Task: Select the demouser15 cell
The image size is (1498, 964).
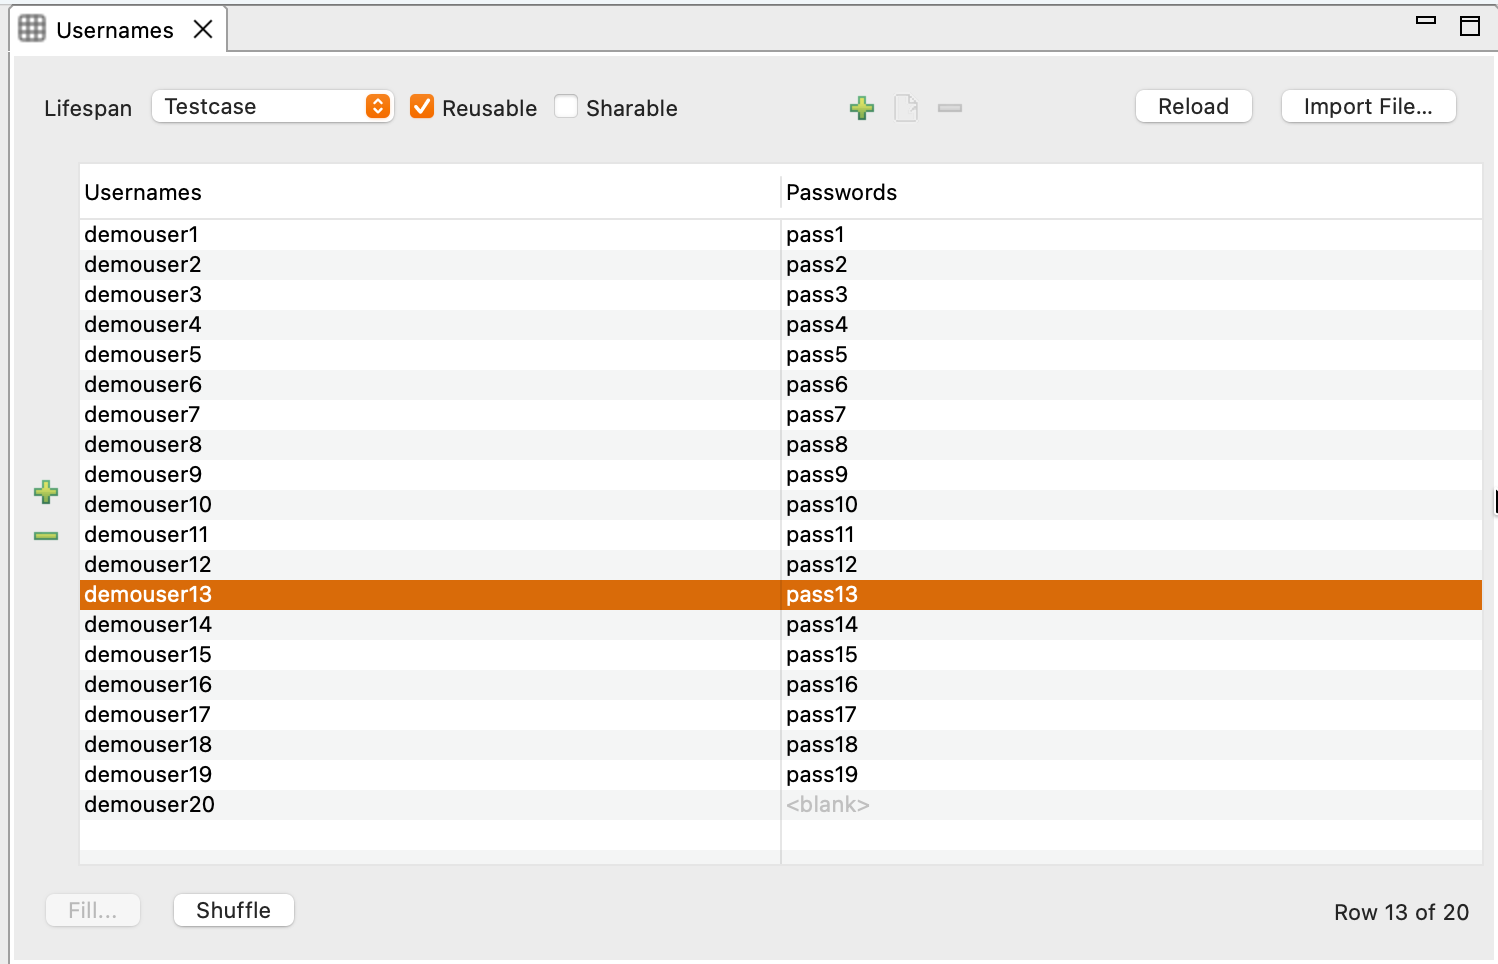Action: click(x=430, y=655)
